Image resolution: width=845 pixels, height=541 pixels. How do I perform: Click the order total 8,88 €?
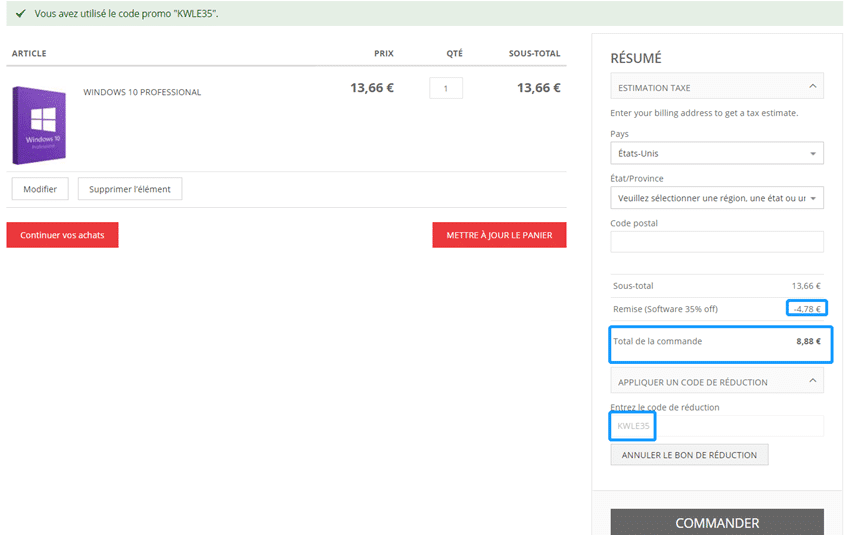[x=808, y=341]
